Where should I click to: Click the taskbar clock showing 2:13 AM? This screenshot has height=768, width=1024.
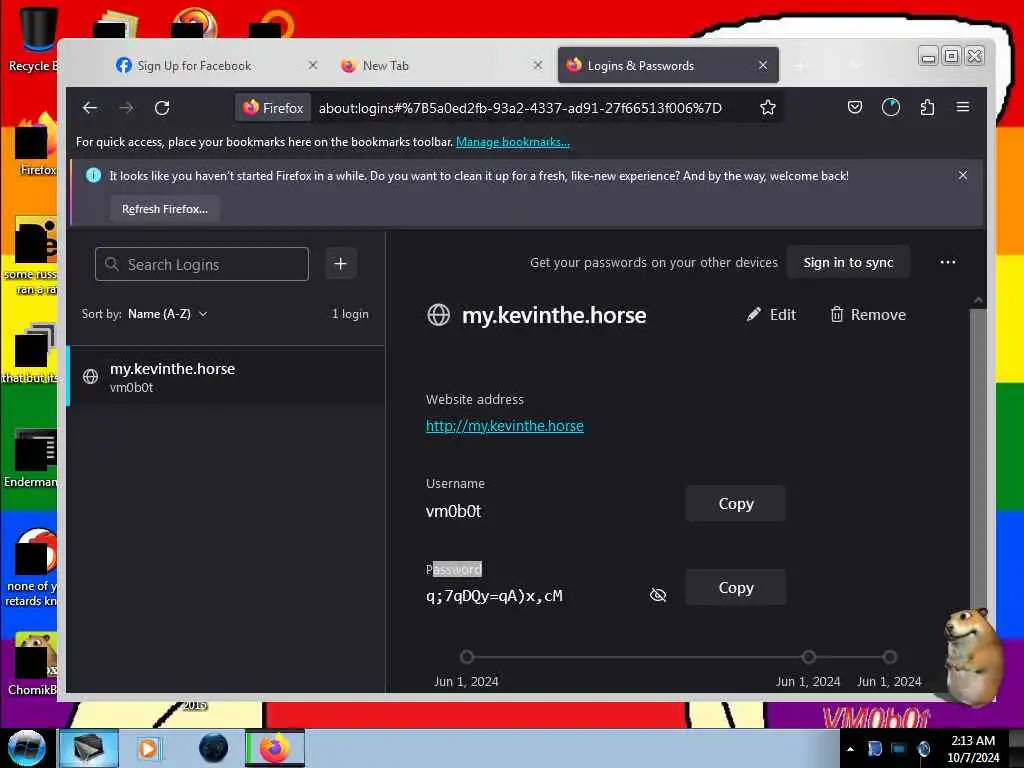(x=973, y=749)
